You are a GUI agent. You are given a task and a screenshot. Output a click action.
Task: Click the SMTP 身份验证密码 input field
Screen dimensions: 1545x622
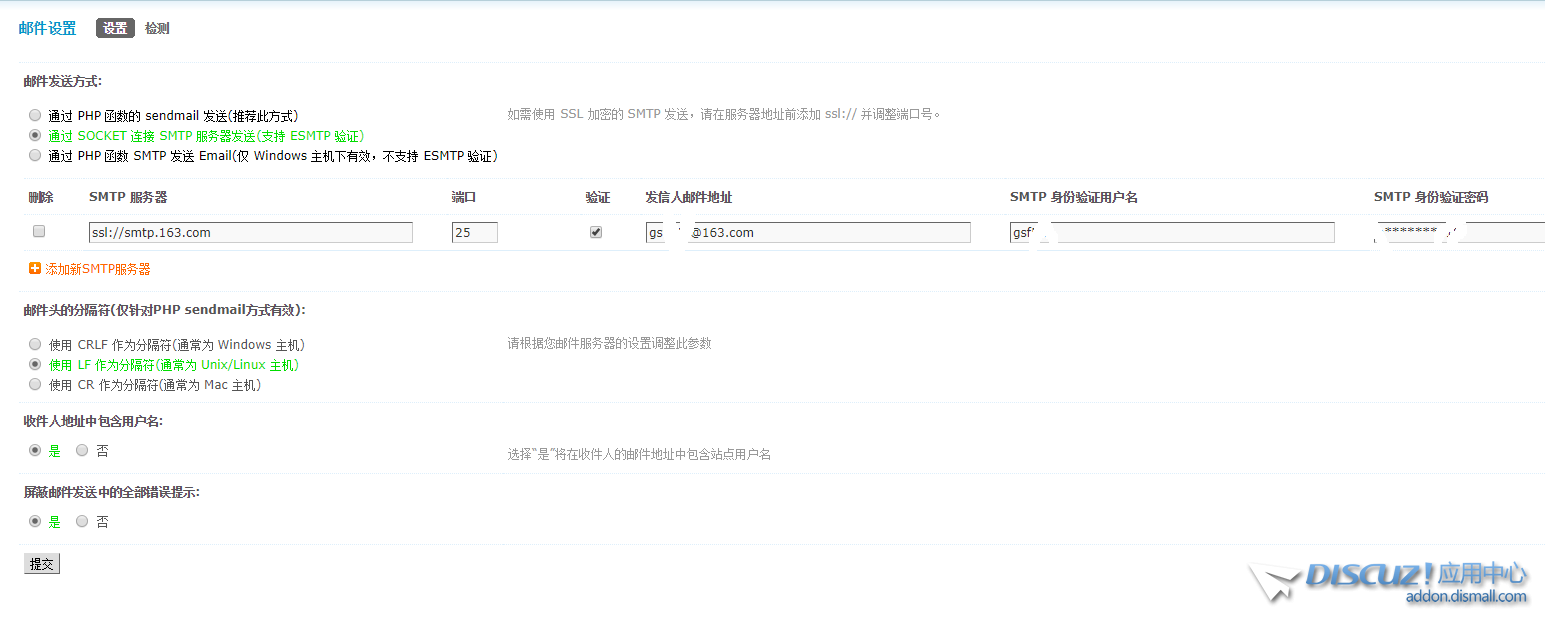pos(1459,232)
